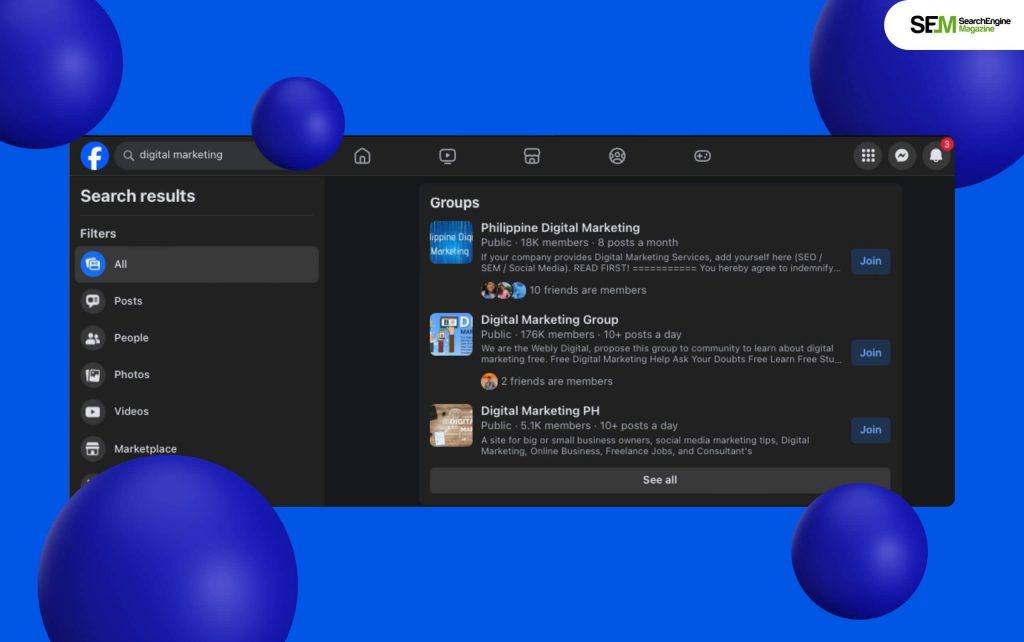This screenshot has height=642, width=1024.
Task: Click friend avatar beside '2 friends are members'
Action: pyautogui.click(x=489, y=381)
